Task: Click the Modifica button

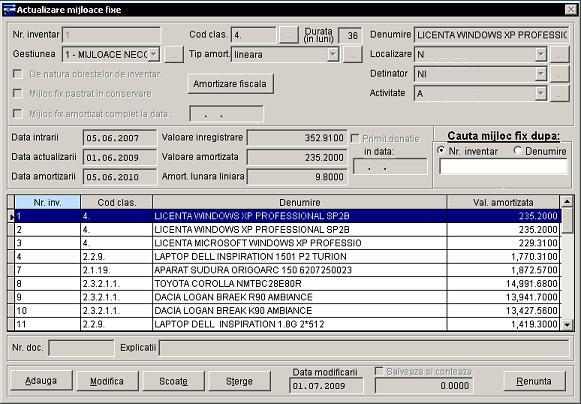Action: coord(107,381)
